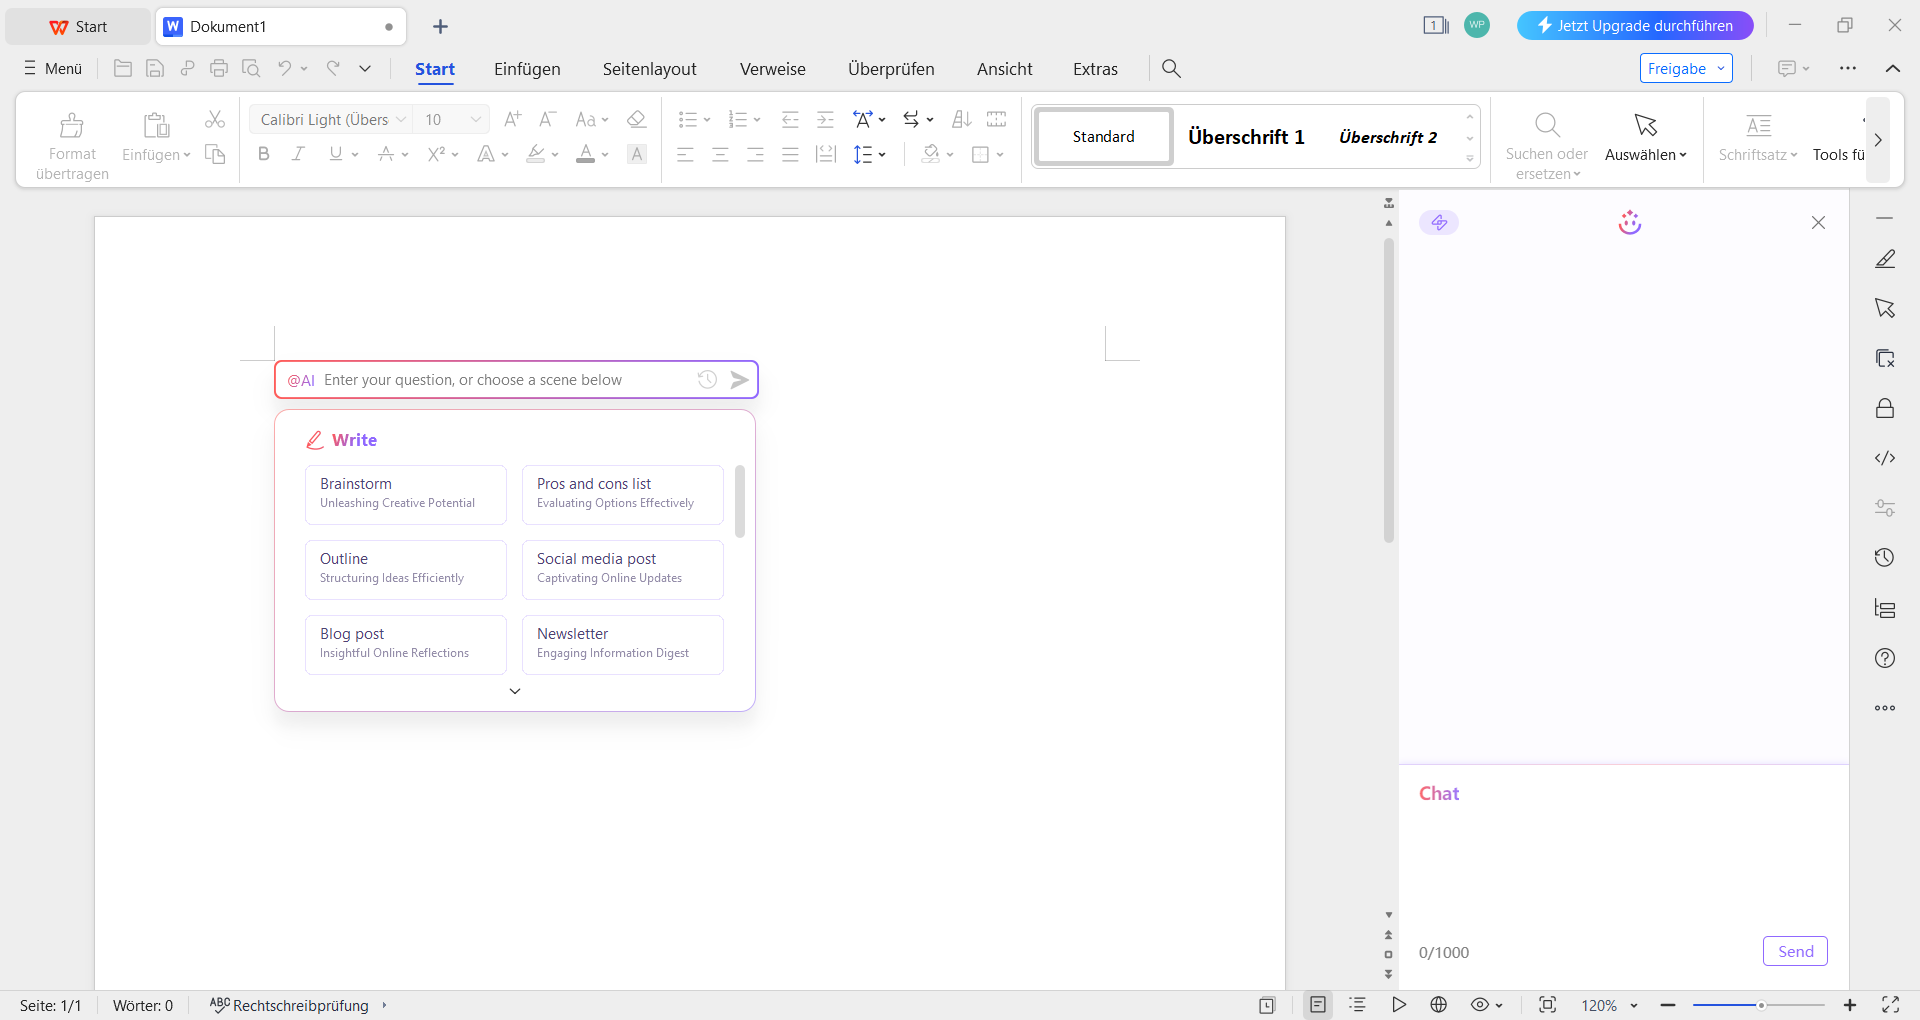Click the print icon in quick toolbar
The image size is (1920, 1020).
[x=219, y=68]
